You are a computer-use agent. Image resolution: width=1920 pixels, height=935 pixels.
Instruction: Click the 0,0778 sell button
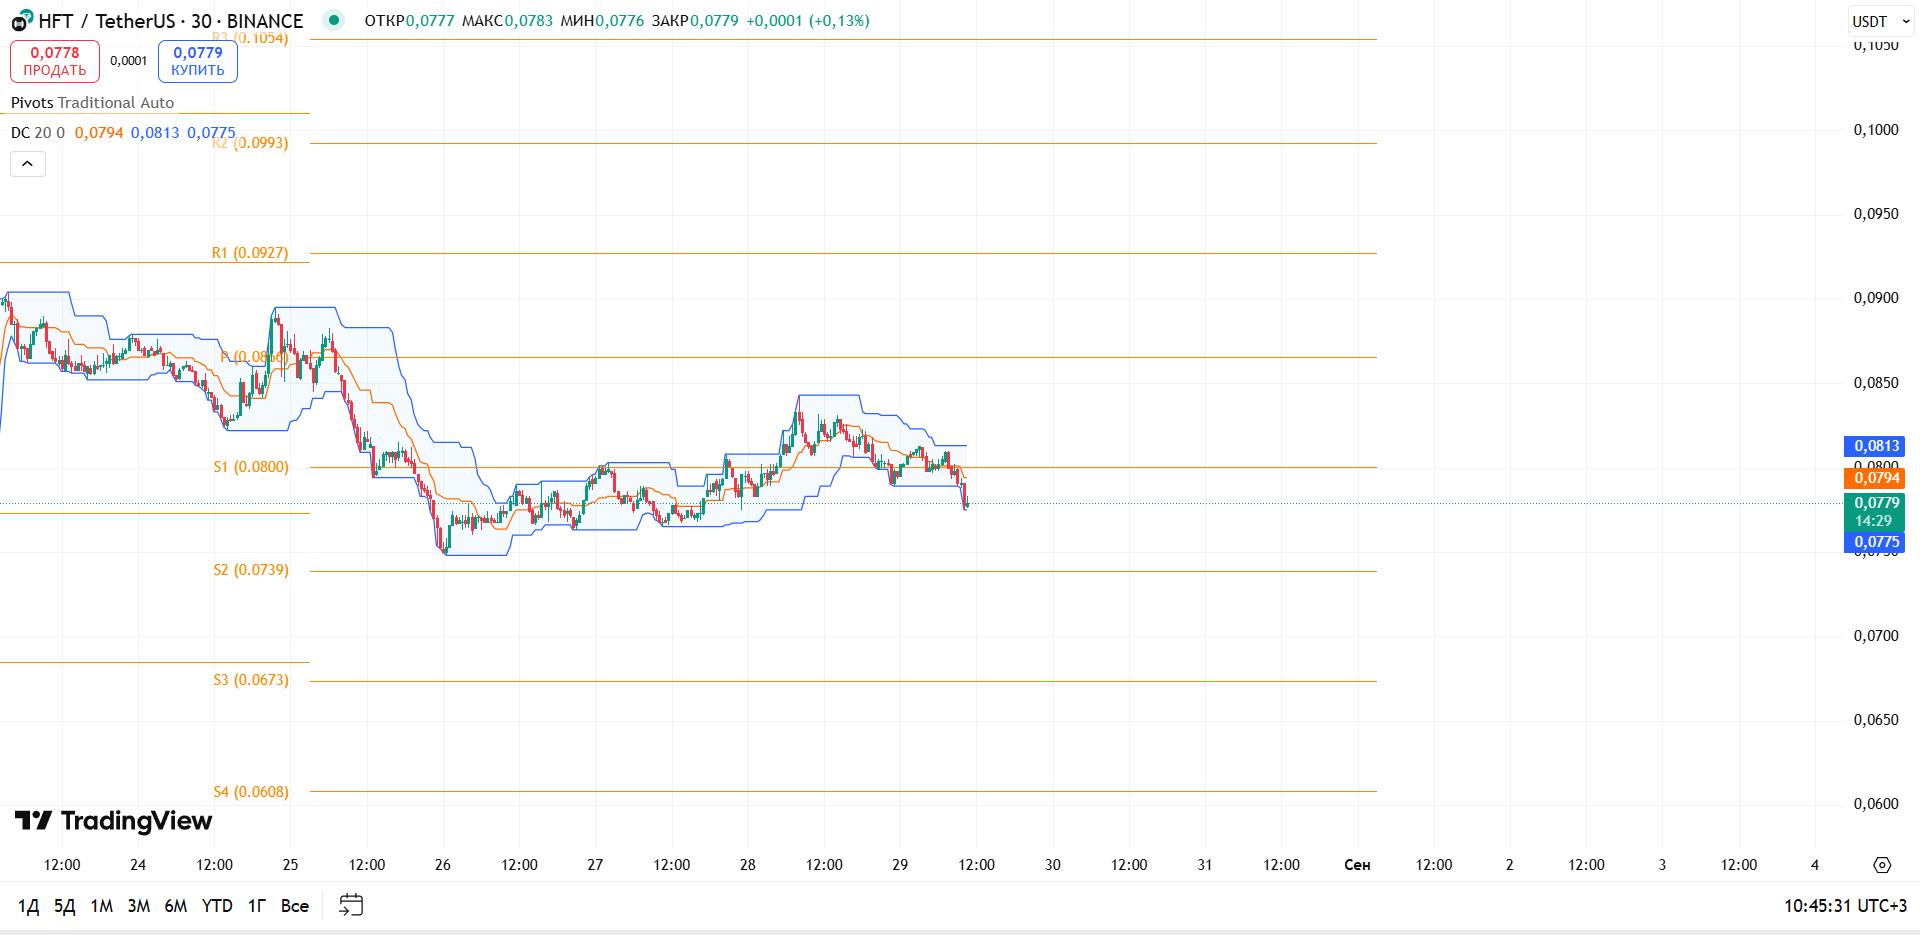point(55,61)
